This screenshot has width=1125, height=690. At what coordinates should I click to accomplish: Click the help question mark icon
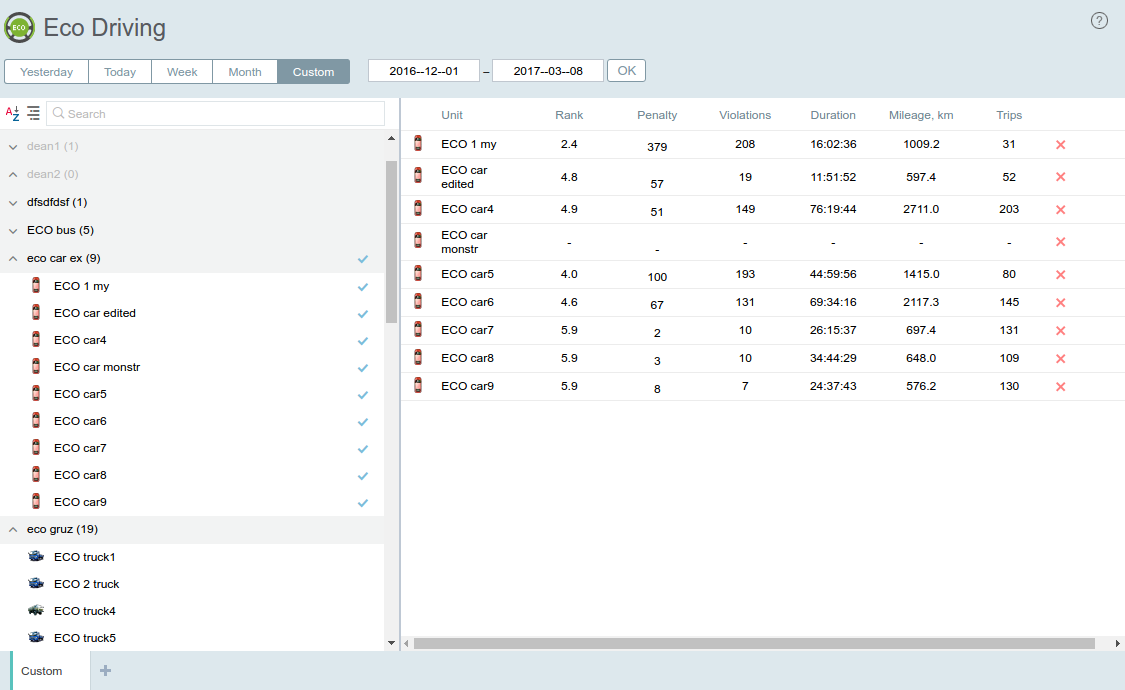pyautogui.click(x=1099, y=21)
